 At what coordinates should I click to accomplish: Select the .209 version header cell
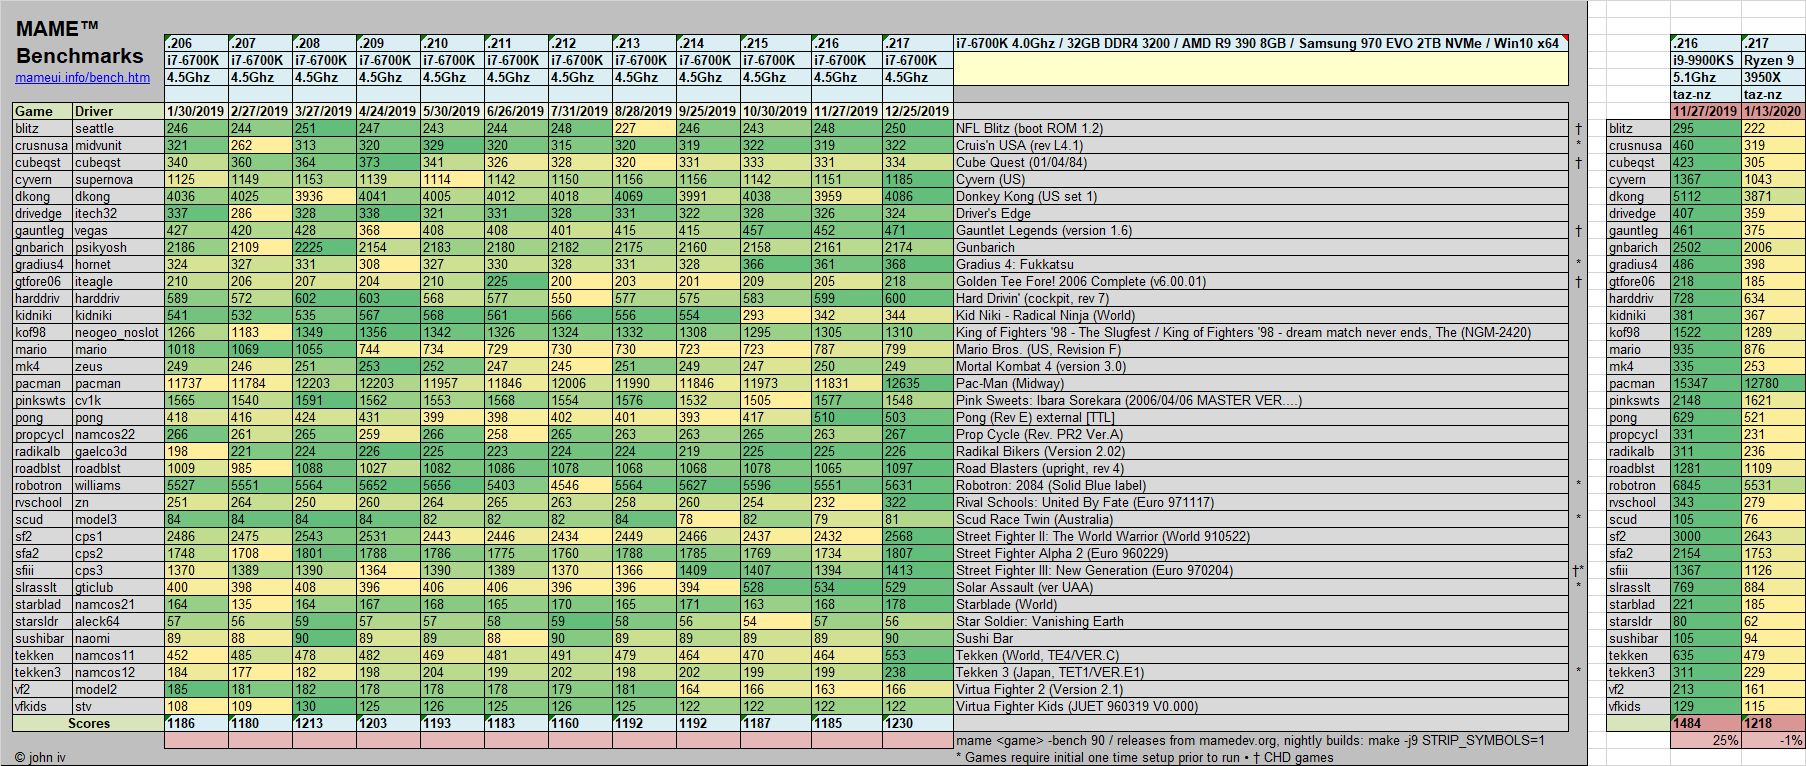click(x=388, y=43)
